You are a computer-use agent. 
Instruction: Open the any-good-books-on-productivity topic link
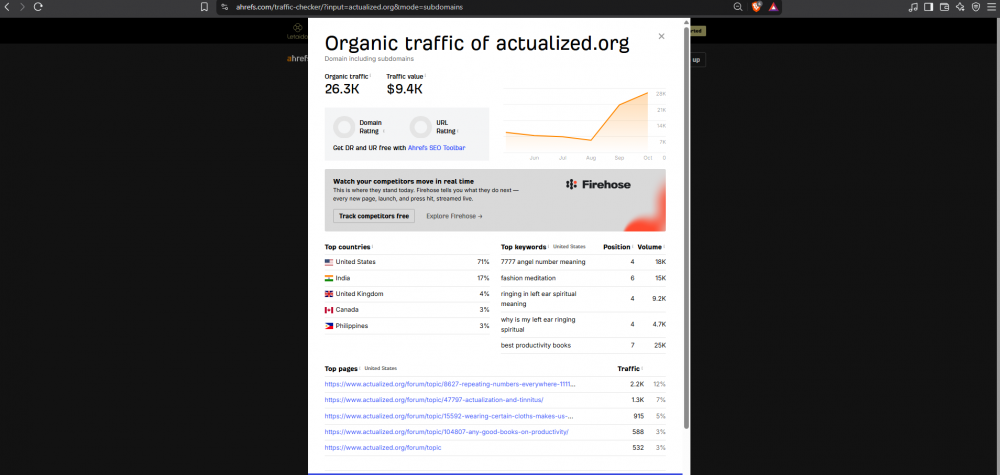coord(446,432)
